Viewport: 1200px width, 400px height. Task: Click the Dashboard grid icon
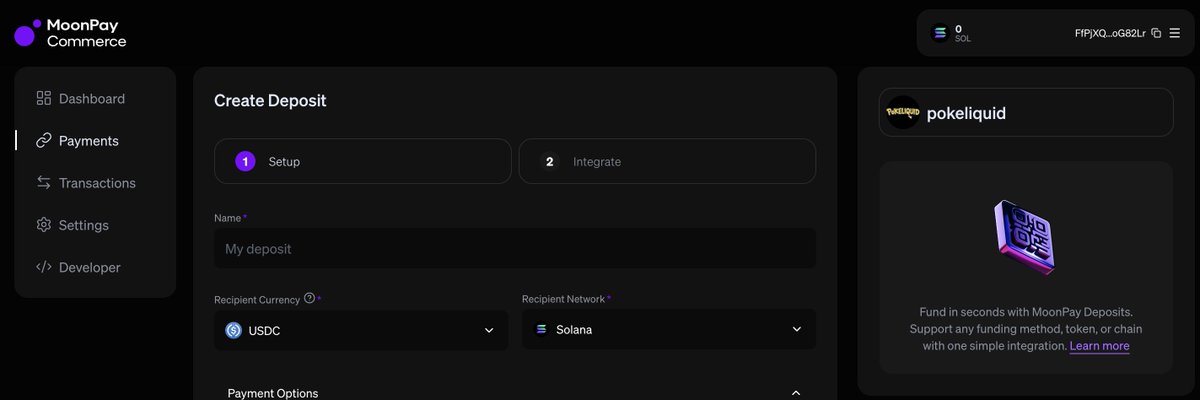[x=43, y=98]
